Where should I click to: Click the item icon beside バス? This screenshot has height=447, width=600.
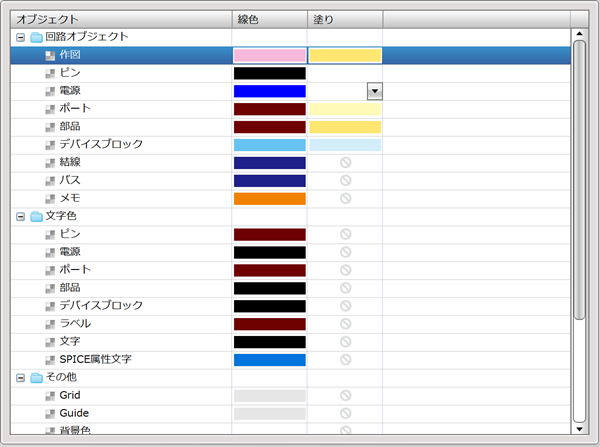(x=50, y=181)
